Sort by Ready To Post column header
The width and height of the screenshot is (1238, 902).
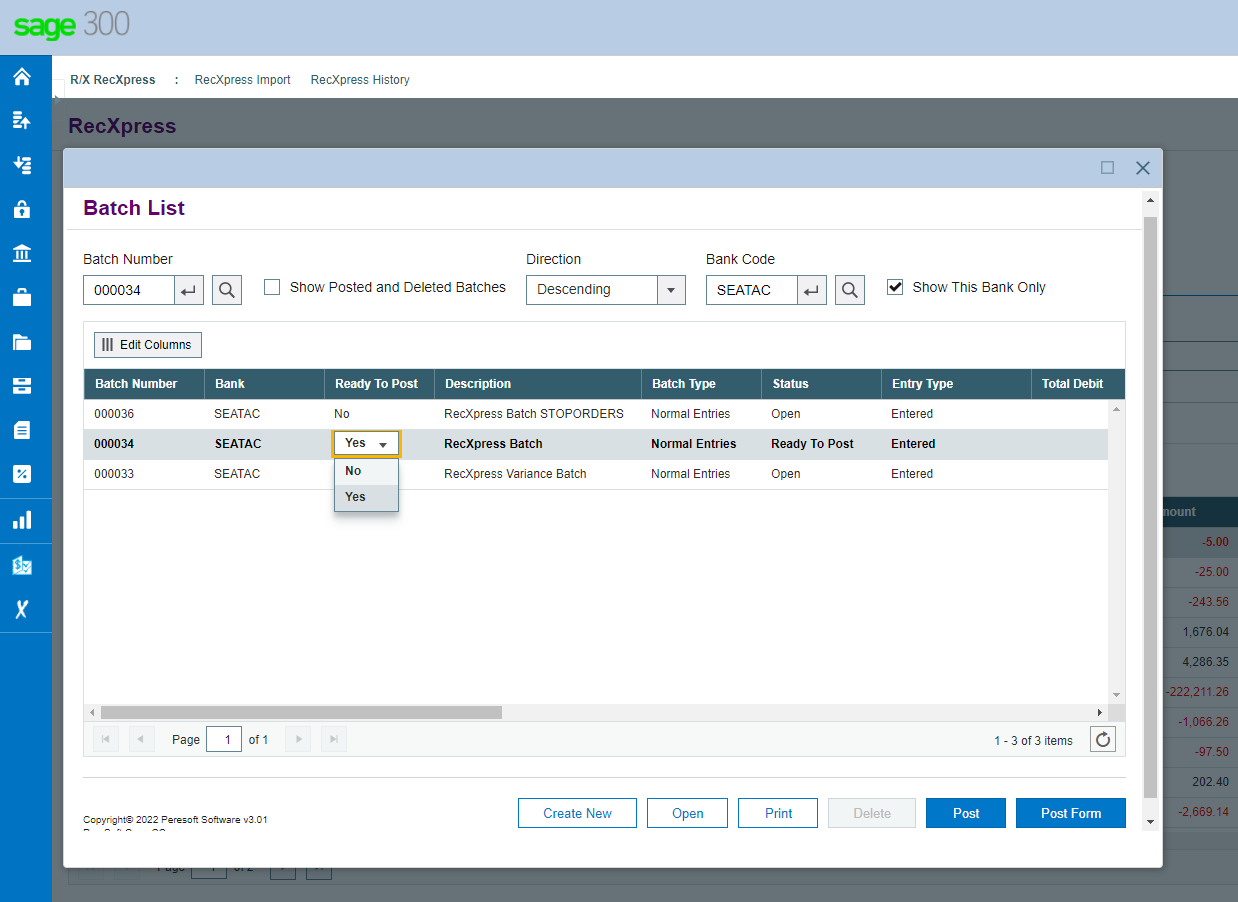coord(379,384)
